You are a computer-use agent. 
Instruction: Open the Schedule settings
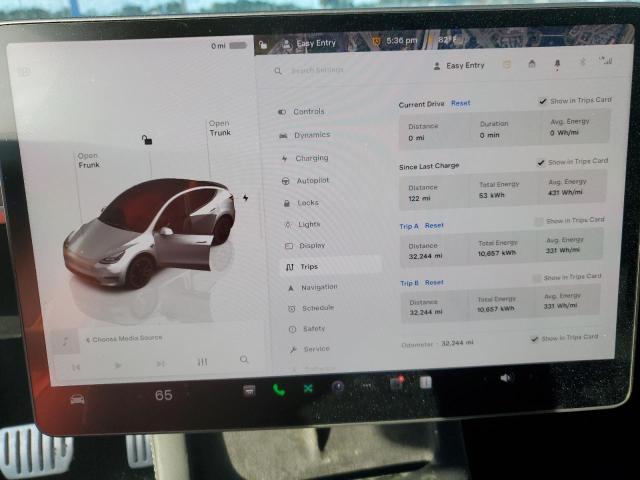311,308
